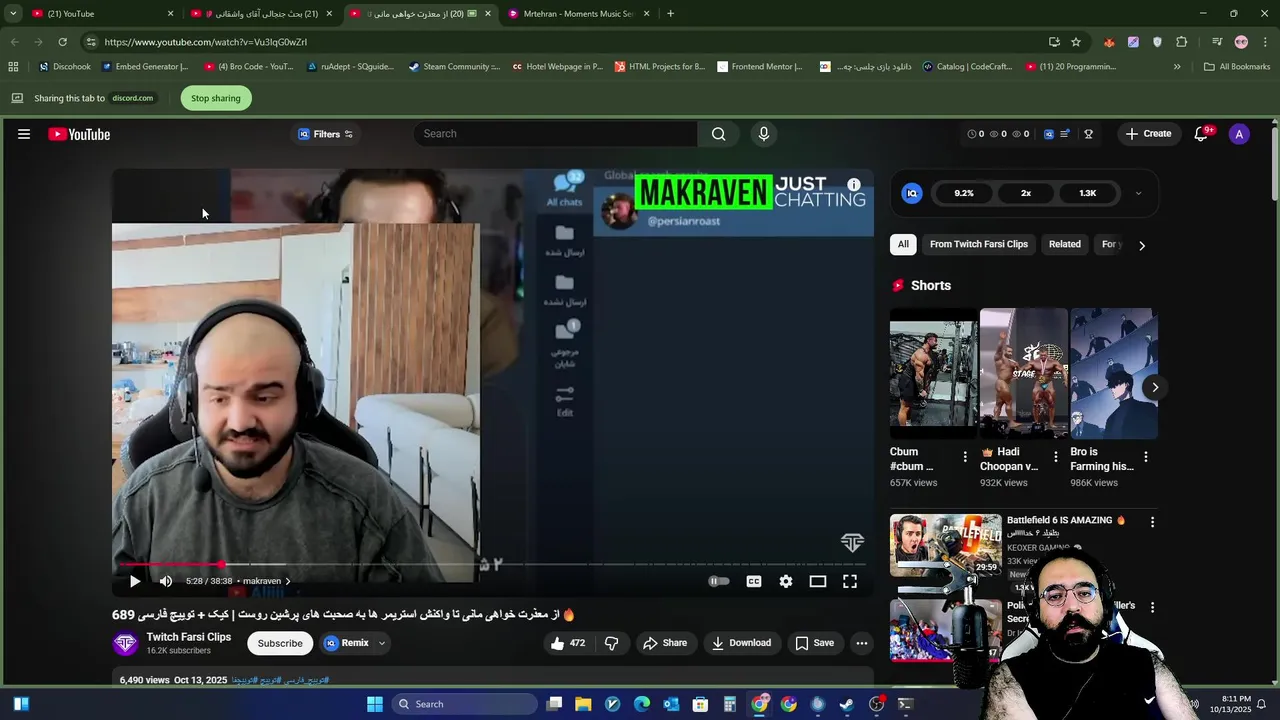The height and width of the screenshot is (720, 1280).
Task: Show hidden bookmarks overflow
Action: (1177, 67)
